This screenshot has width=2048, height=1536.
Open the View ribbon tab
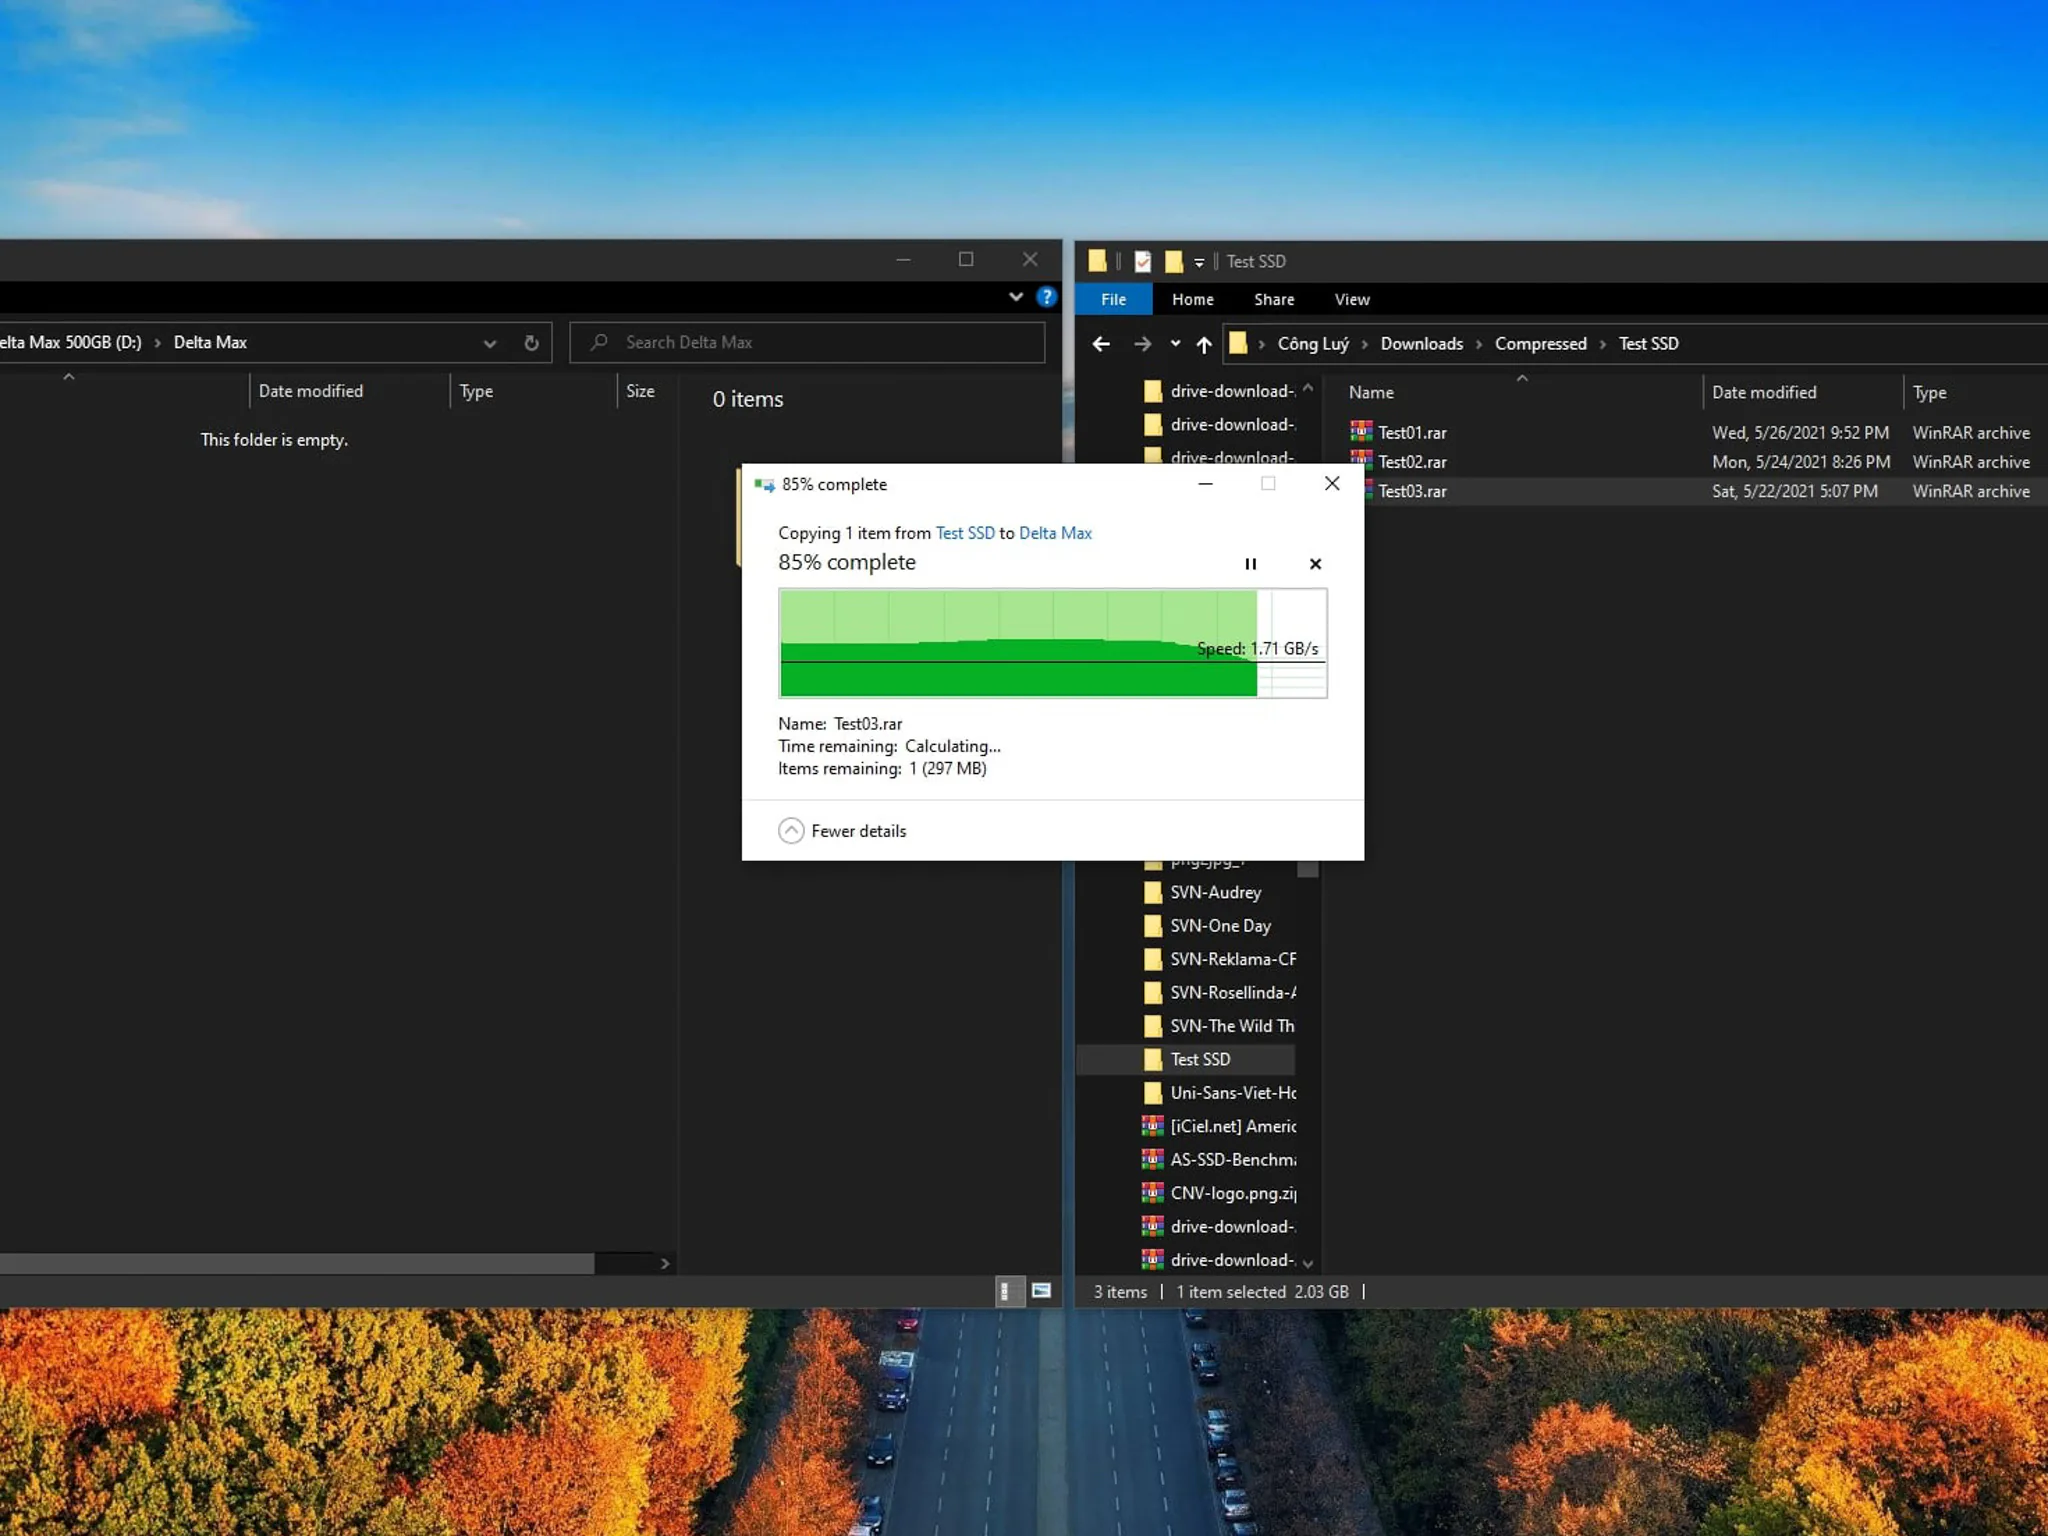(1351, 299)
